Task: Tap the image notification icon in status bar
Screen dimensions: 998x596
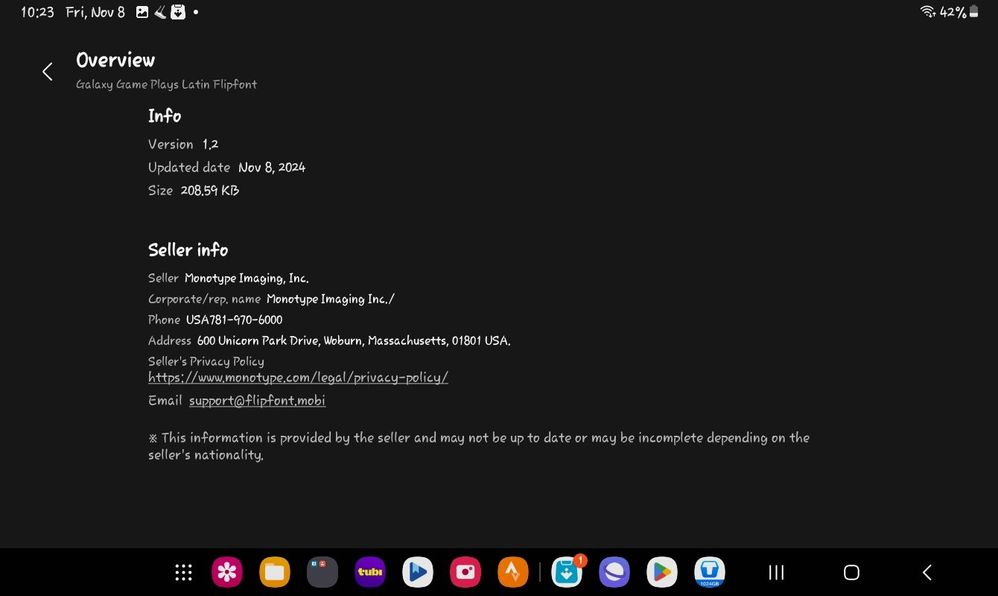Action: point(142,12)
